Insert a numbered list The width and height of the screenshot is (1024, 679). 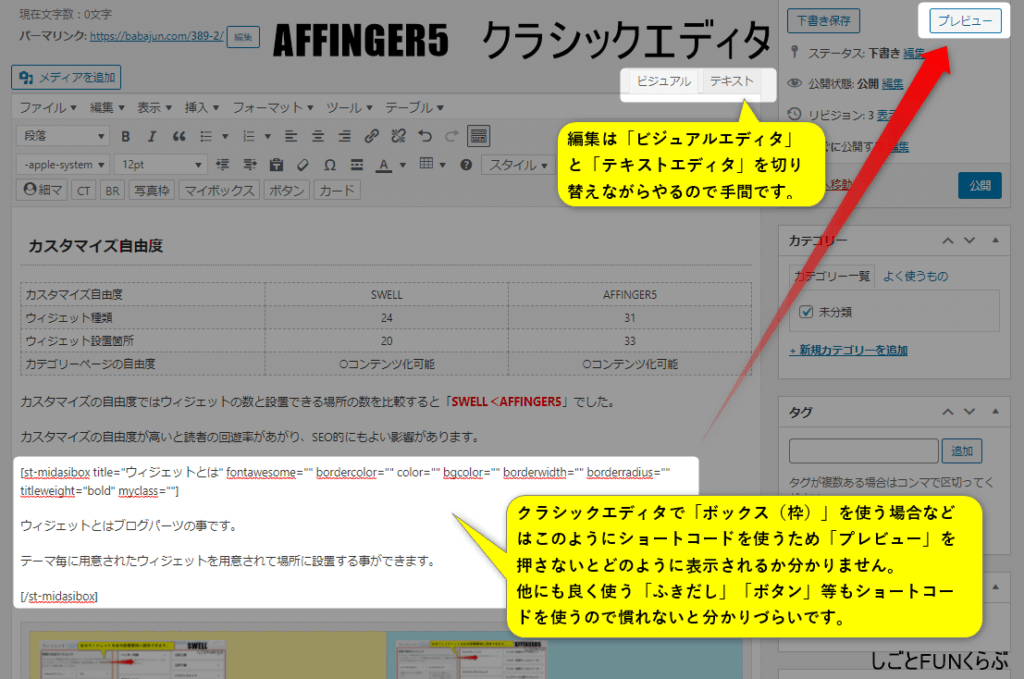(x=249, y=136)
